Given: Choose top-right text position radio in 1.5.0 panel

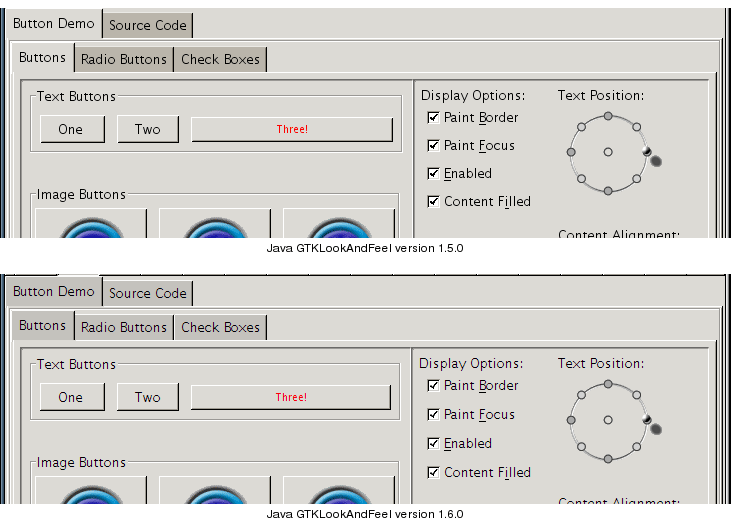Looking at the screenshot, I should pos(636,127).
